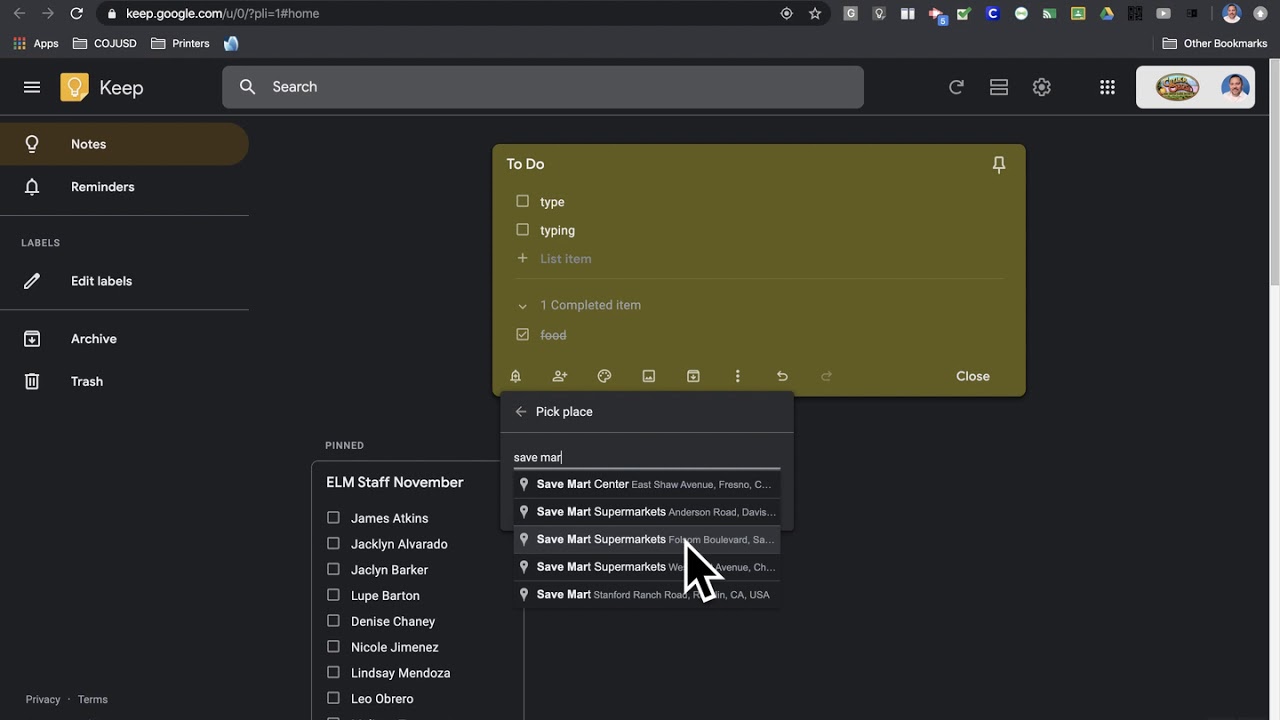Click the Chrome profile picture in toolbar
This screenshot has height=720, width=1280.
1232,14
